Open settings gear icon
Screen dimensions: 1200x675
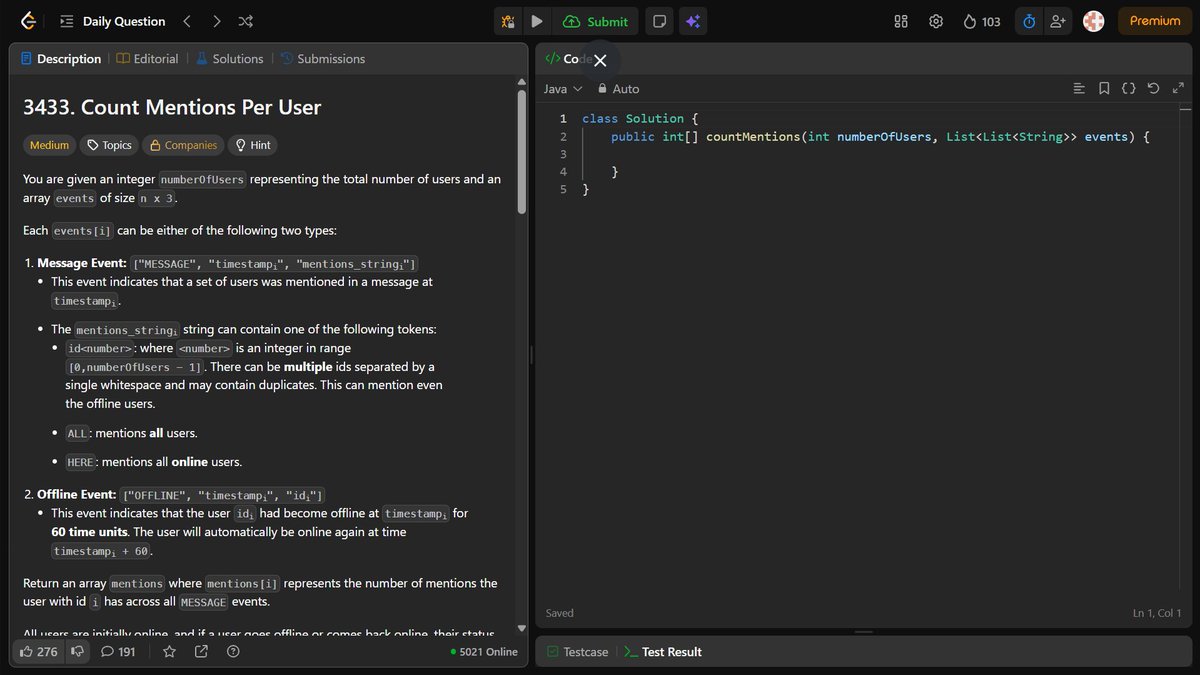[x=936, y=21]
